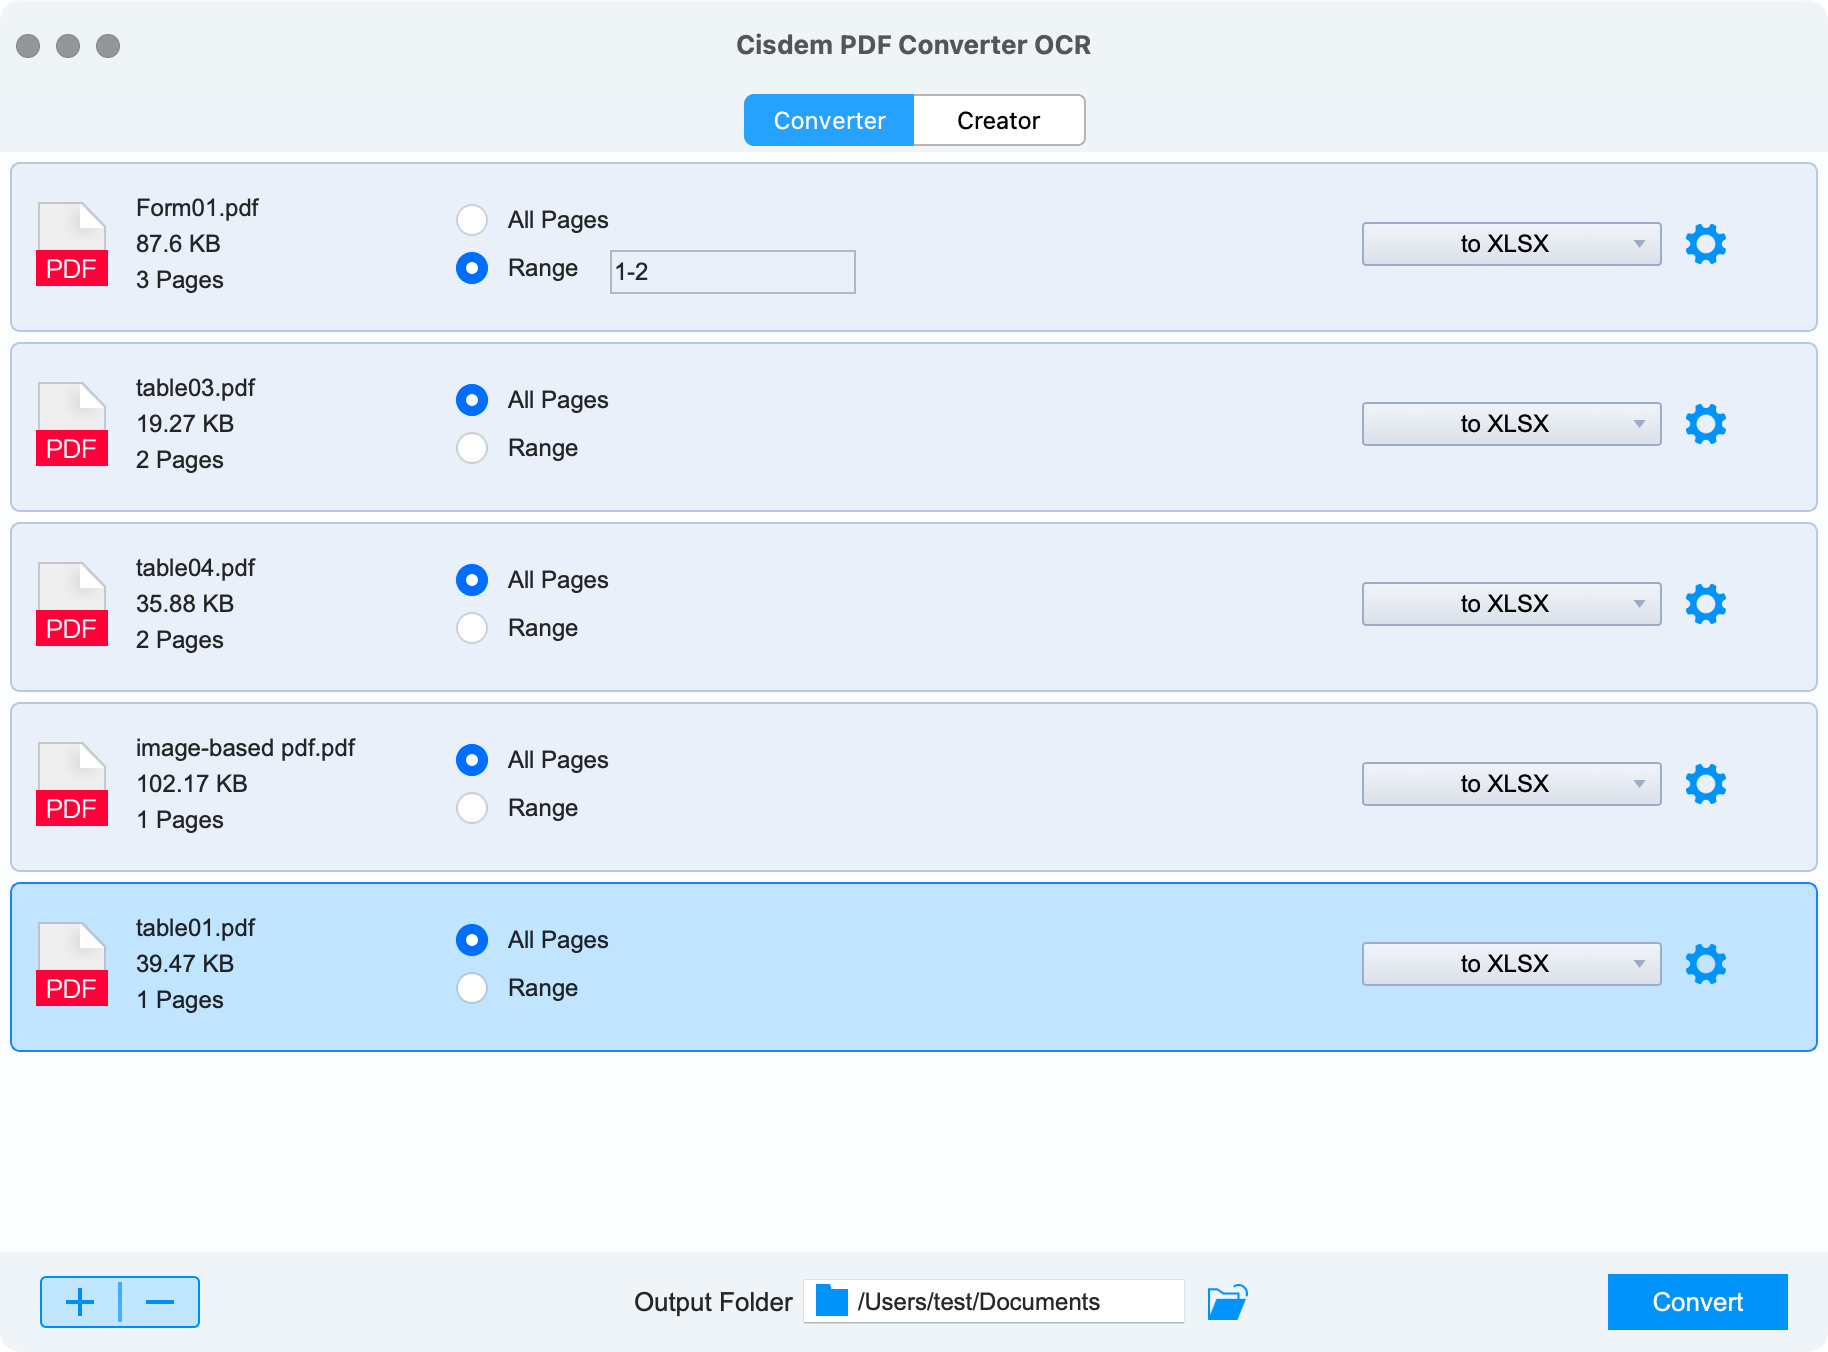Select All Pages for table03.pdf
The width and height of the screenshot is (1828, 1352).
click(x=472, y=400)
